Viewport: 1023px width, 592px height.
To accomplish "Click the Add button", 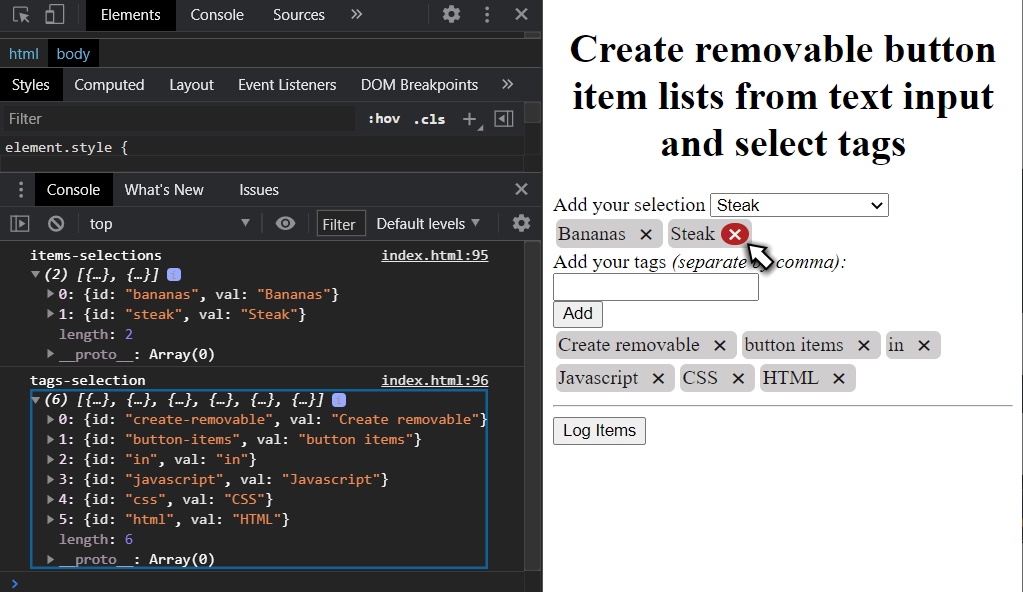I will pos(577,314).
